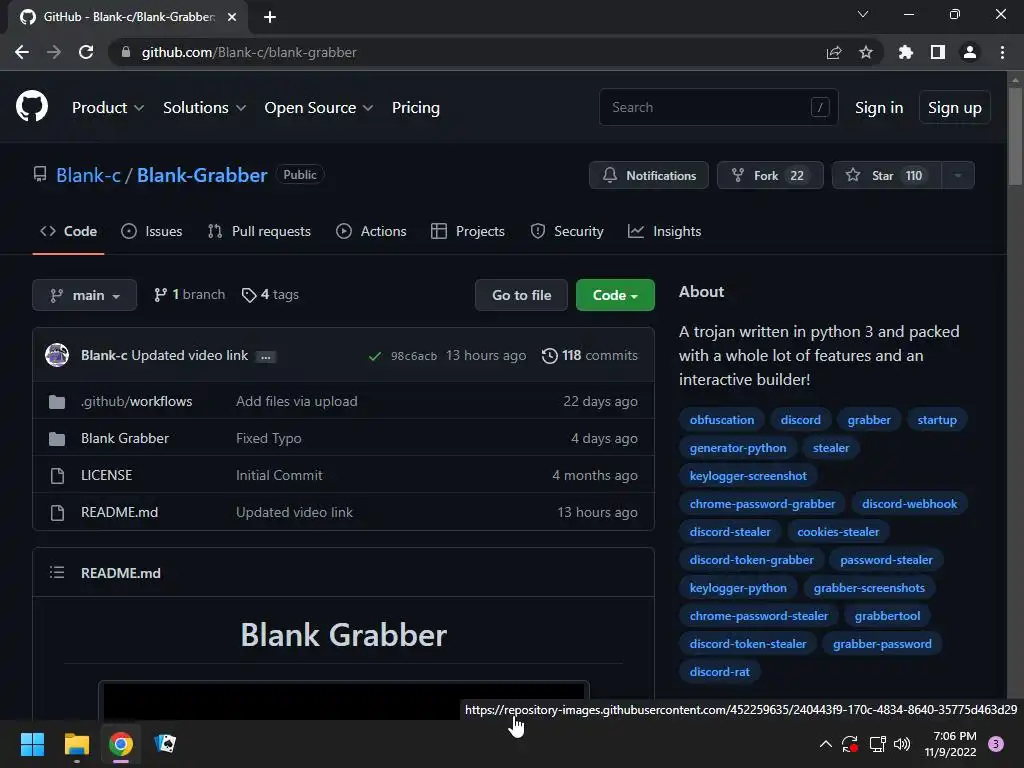This screenshot has height=768, width=1024.
Task: Click the Sign up button
Action: tap(954, 107)
